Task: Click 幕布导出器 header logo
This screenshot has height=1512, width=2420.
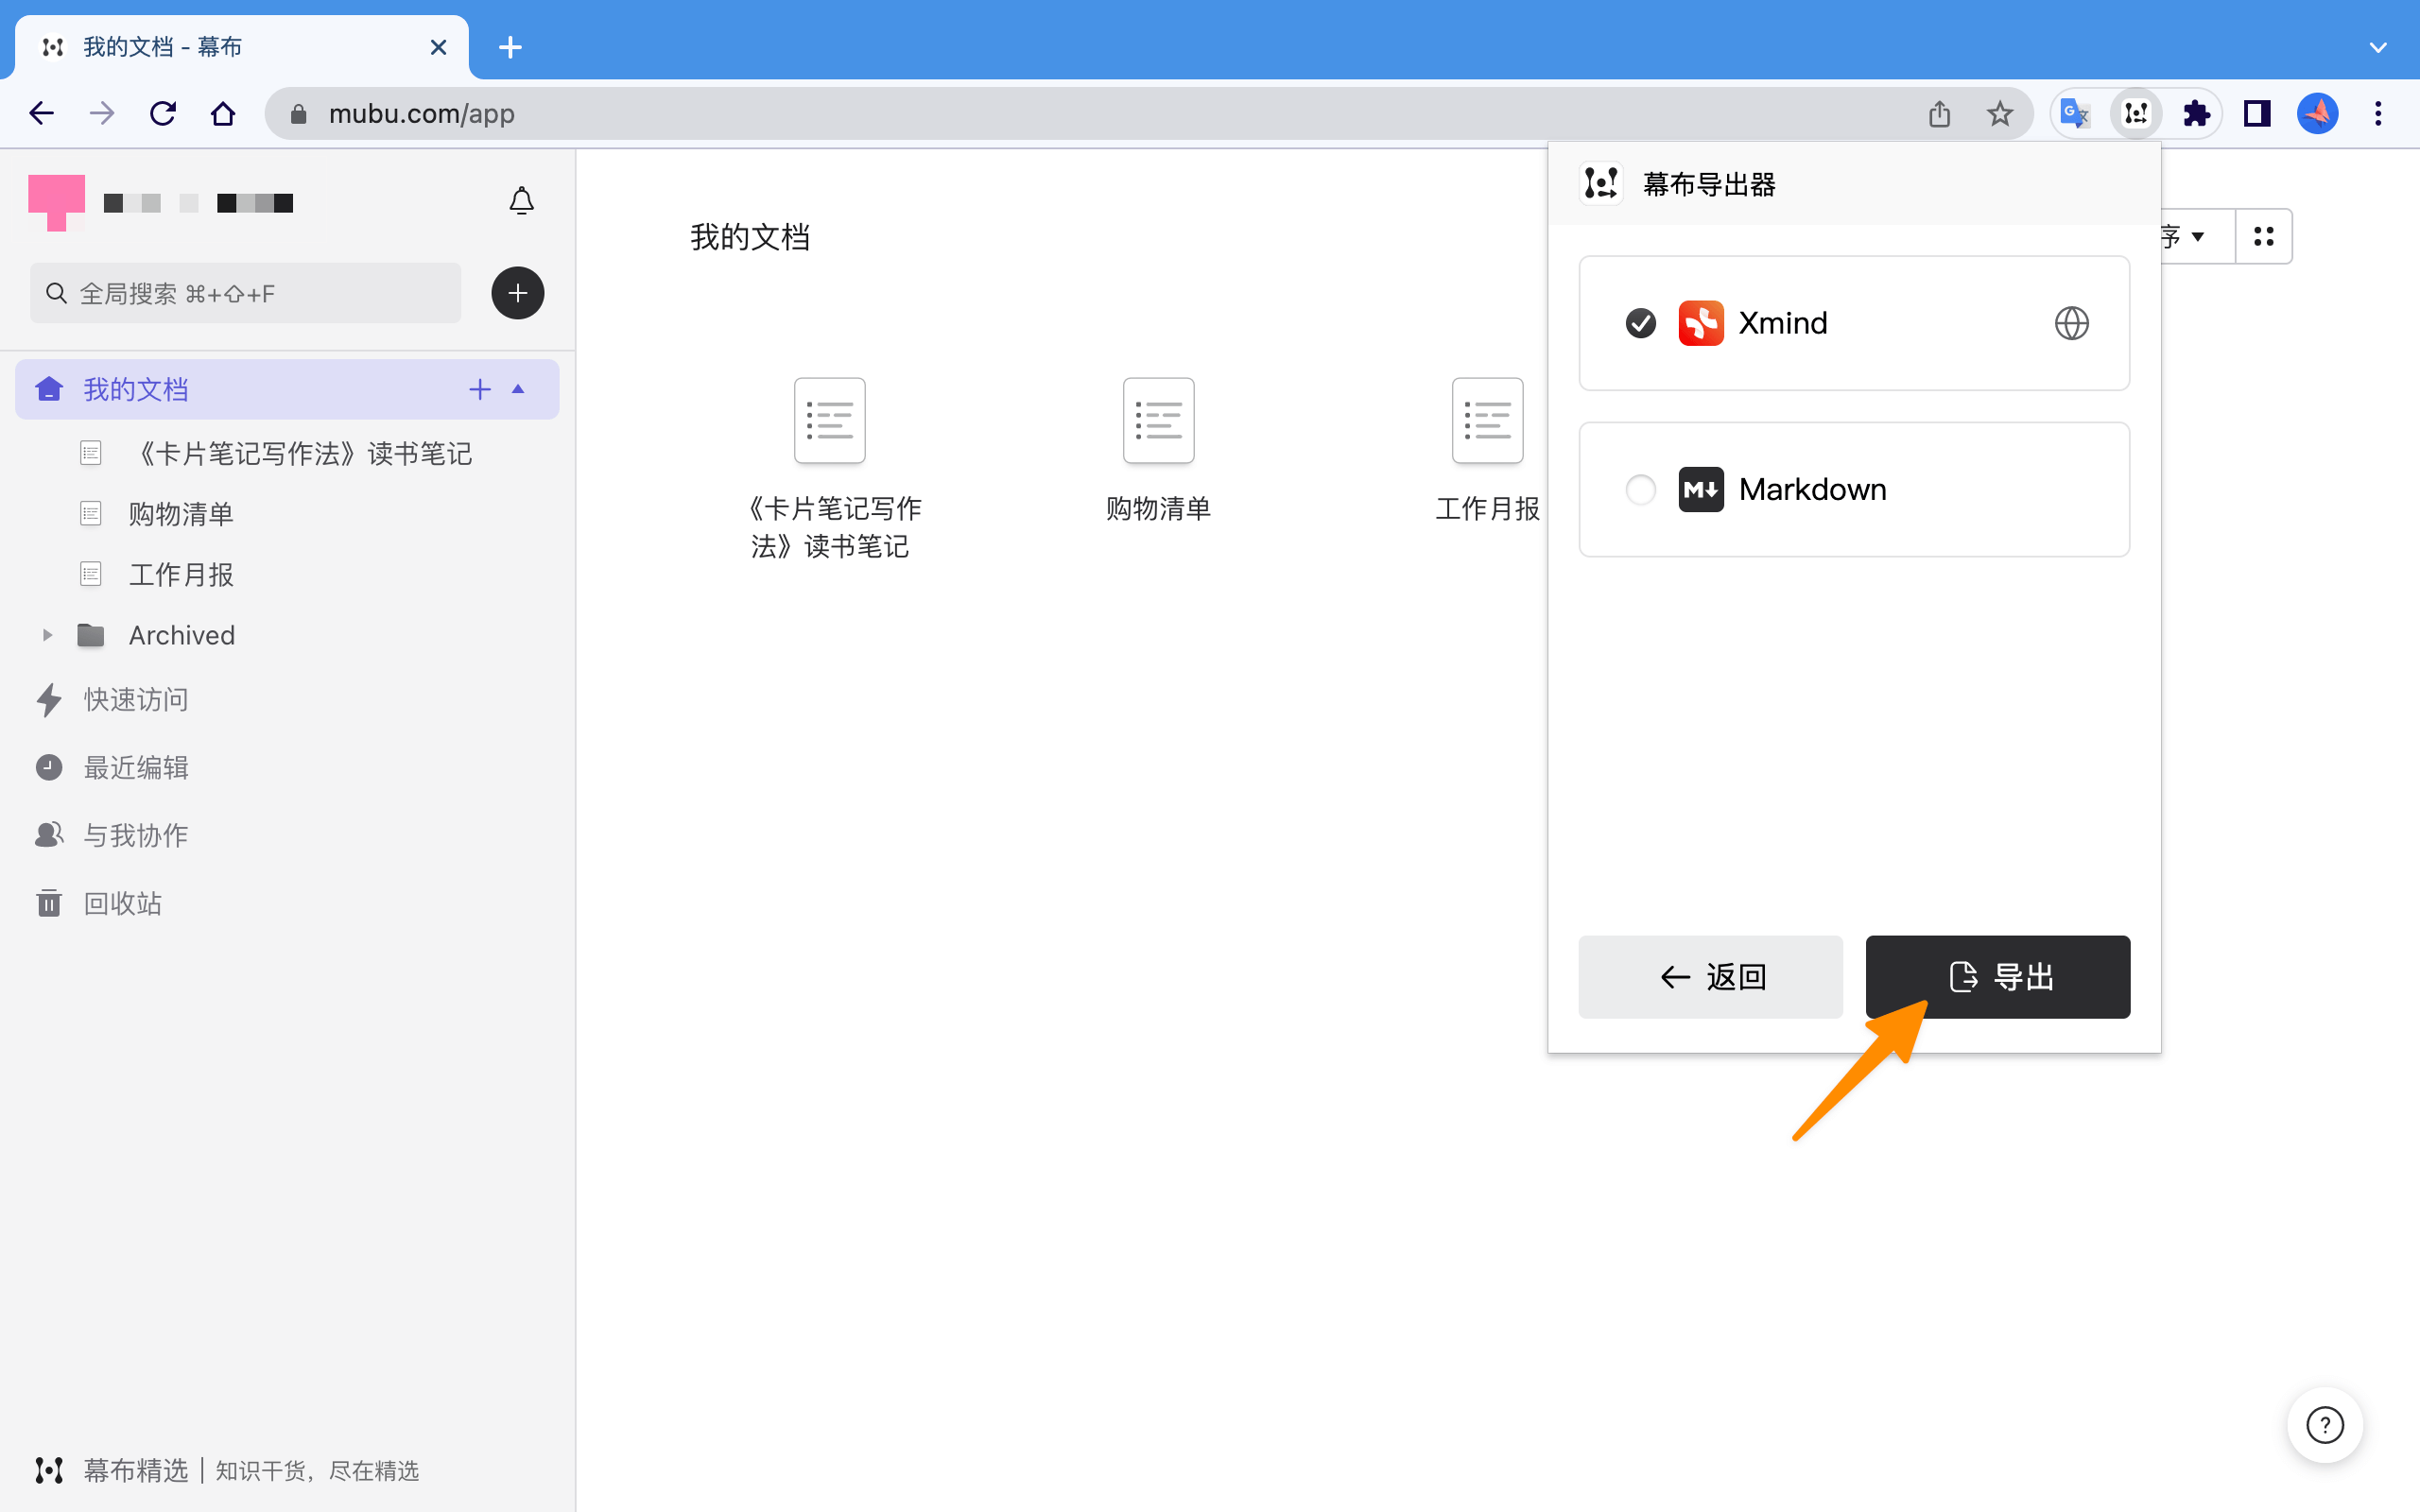Action: point(1600,184)
